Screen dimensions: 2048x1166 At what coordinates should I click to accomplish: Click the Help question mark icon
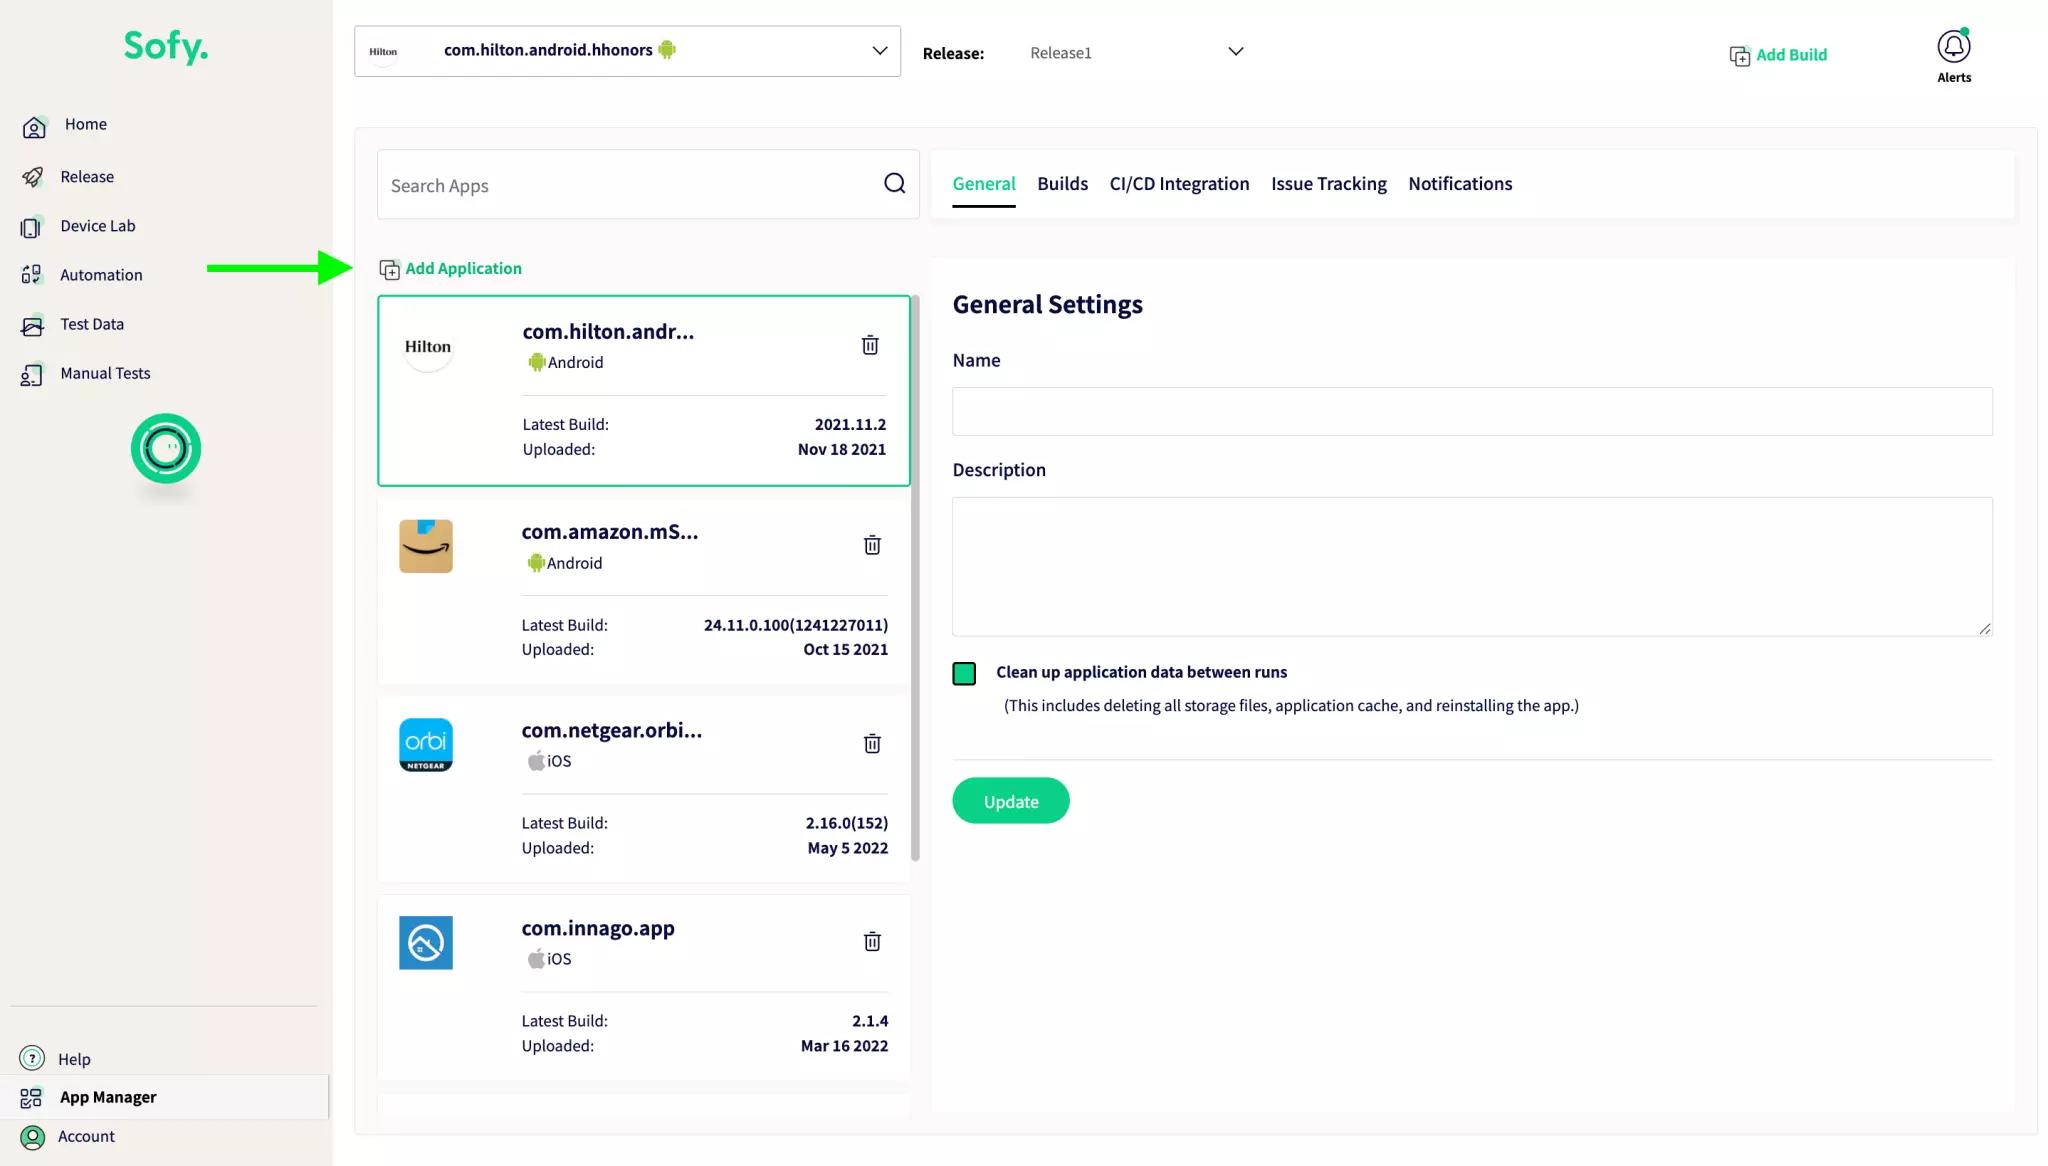click(x=32, y=1058)
